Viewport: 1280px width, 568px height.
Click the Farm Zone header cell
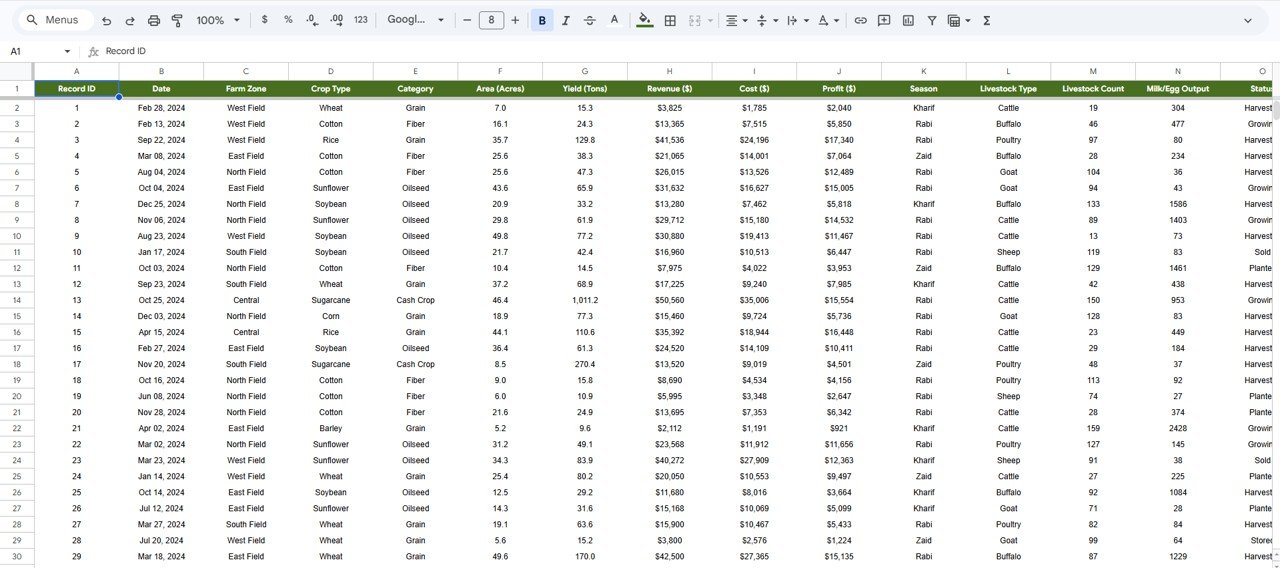[x=246, y=89]
